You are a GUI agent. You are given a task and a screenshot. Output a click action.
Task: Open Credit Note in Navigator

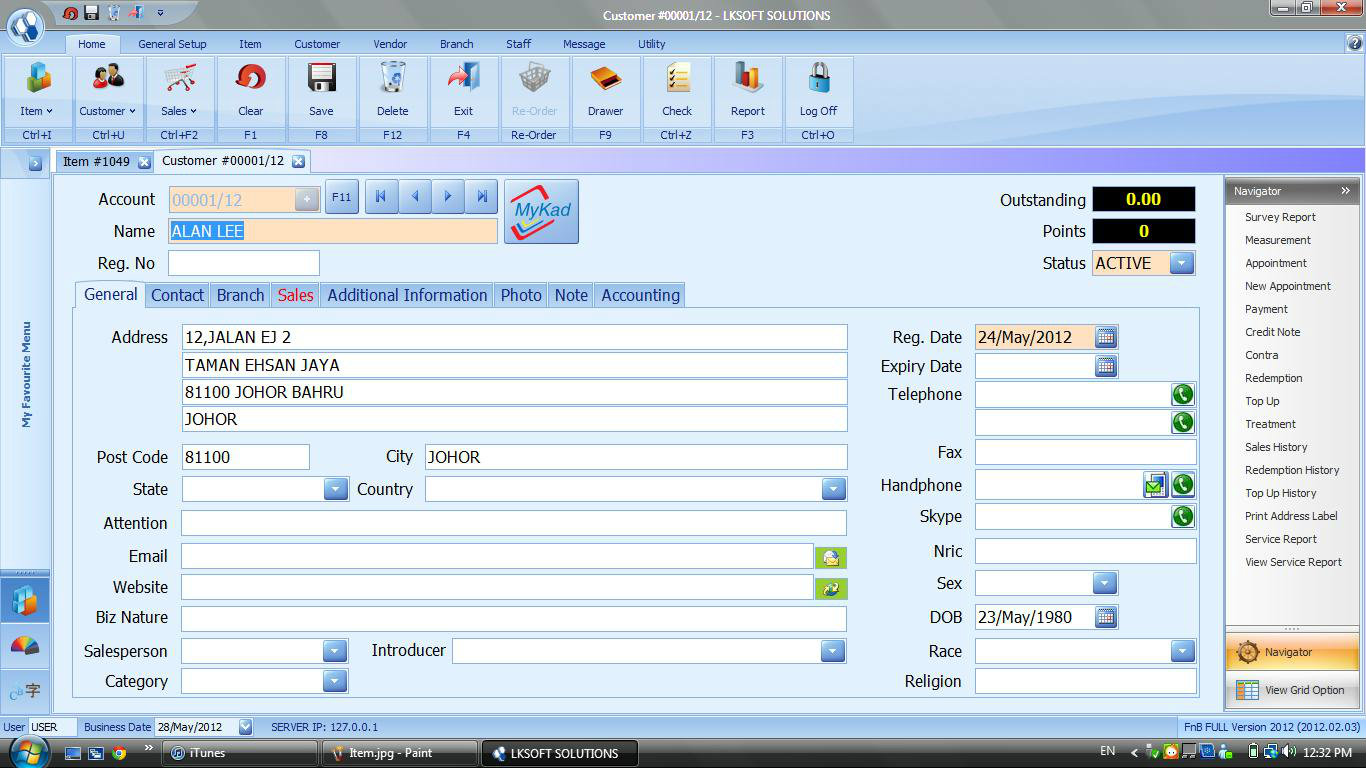(x=1273, y=332)
